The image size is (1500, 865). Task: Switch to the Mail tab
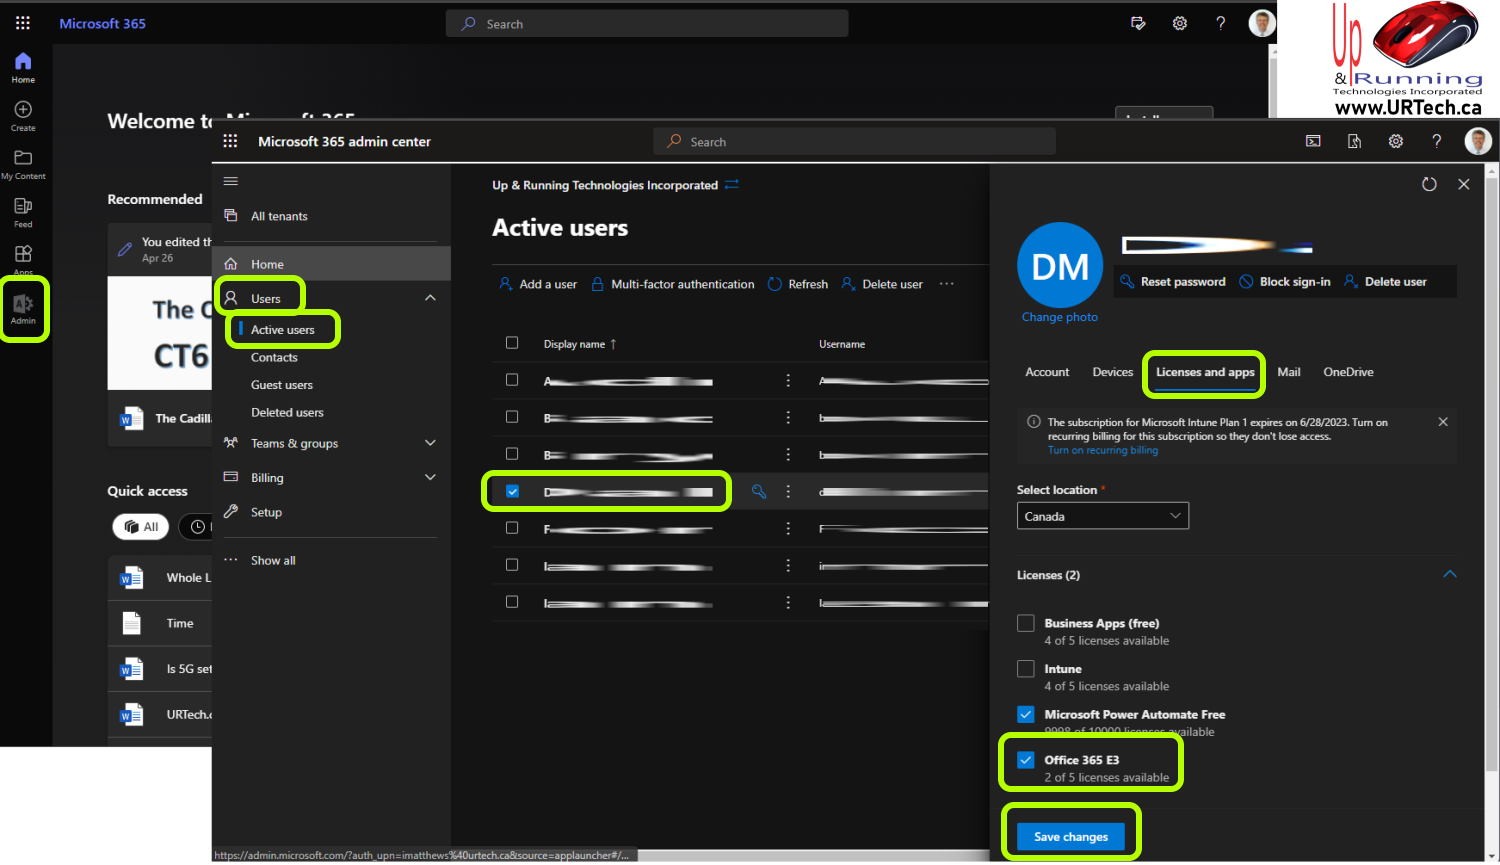[1288, 372]
